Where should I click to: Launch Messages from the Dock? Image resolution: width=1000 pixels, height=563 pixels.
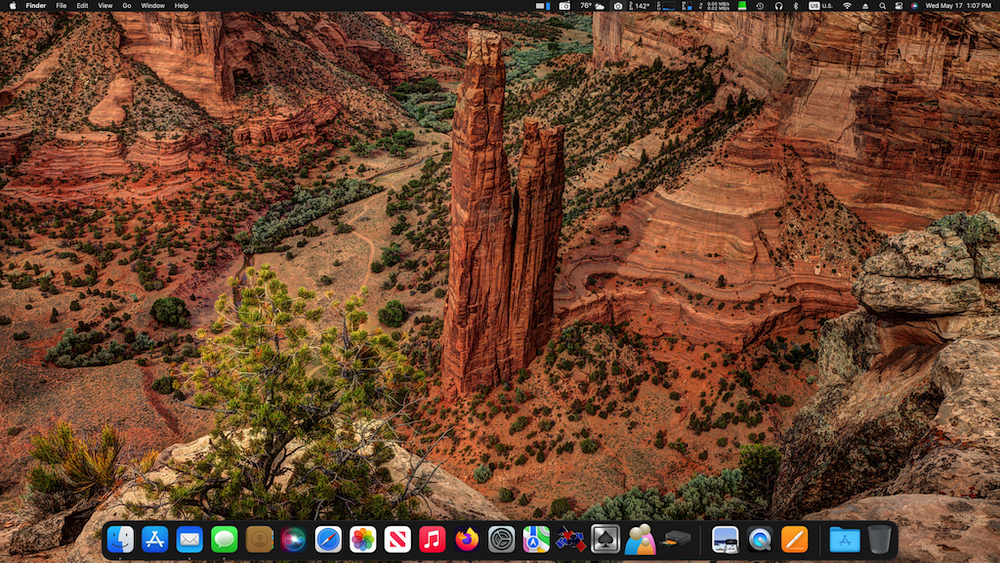[224, 539]
